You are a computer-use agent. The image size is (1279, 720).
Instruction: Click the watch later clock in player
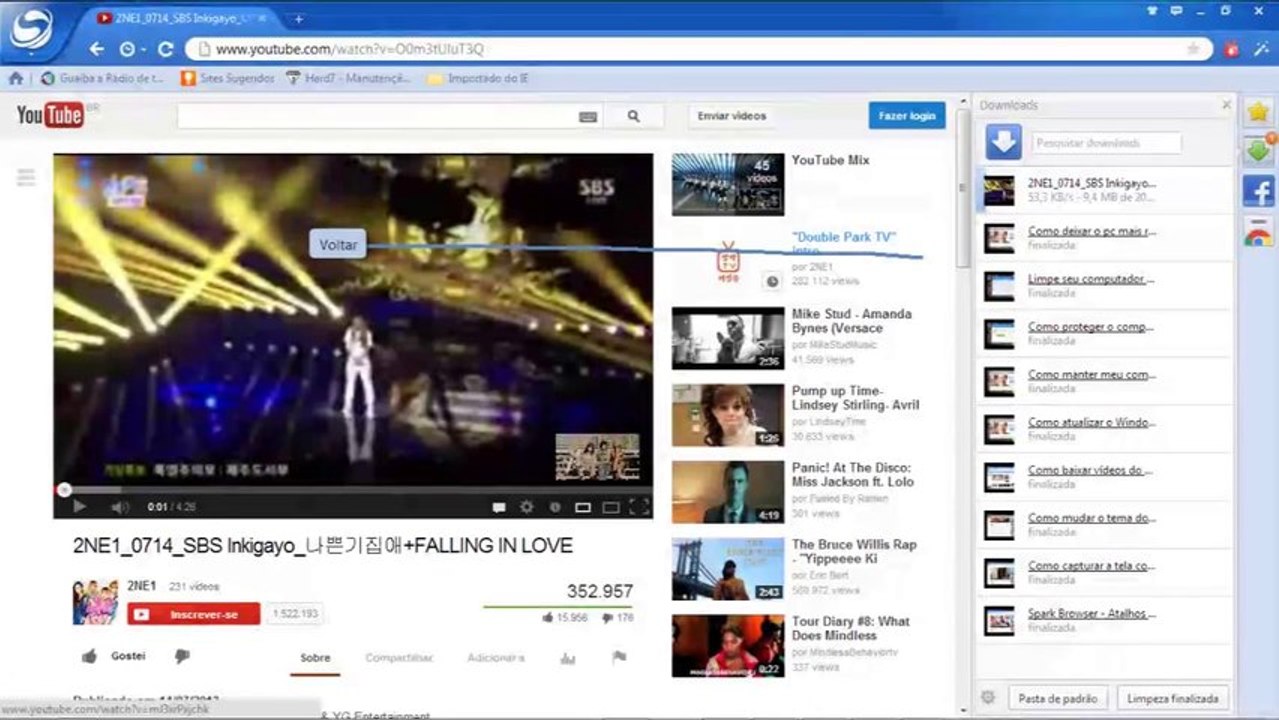click(555, 508)
